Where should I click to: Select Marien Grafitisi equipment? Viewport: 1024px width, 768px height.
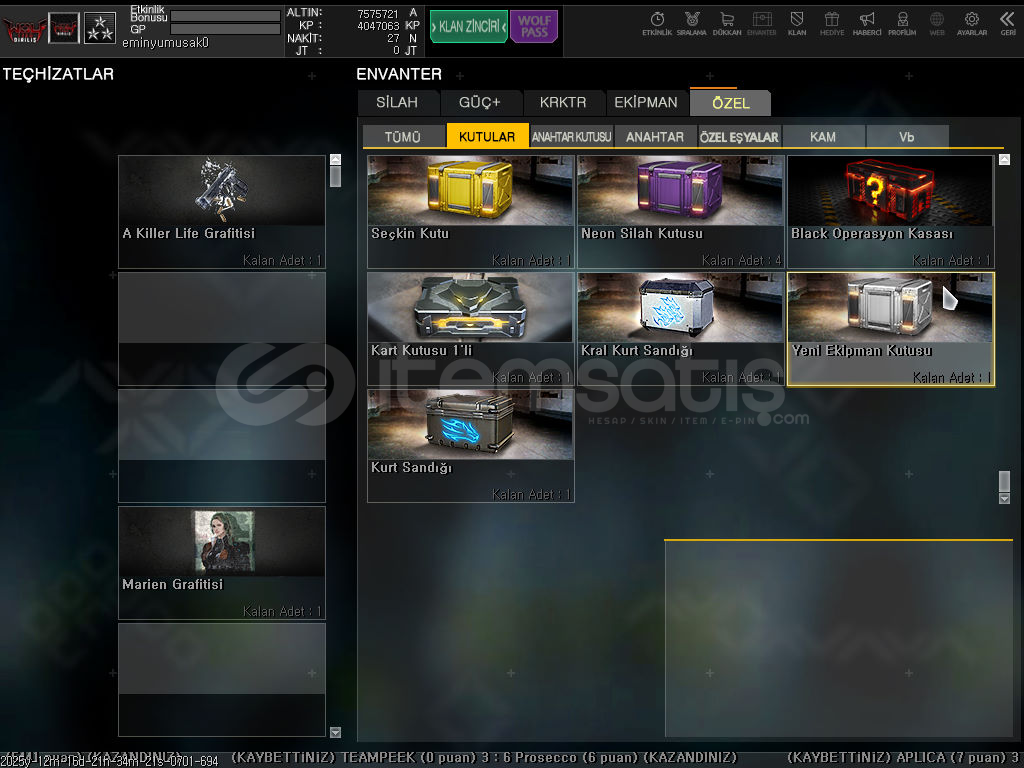click(221, 563)
